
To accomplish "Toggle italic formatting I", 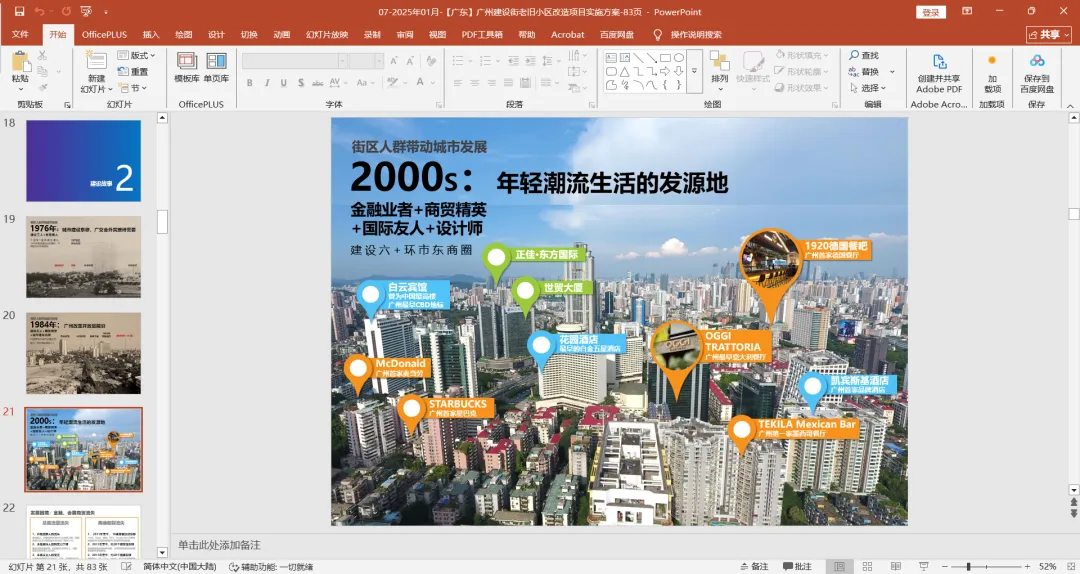I will pos(266,83).
